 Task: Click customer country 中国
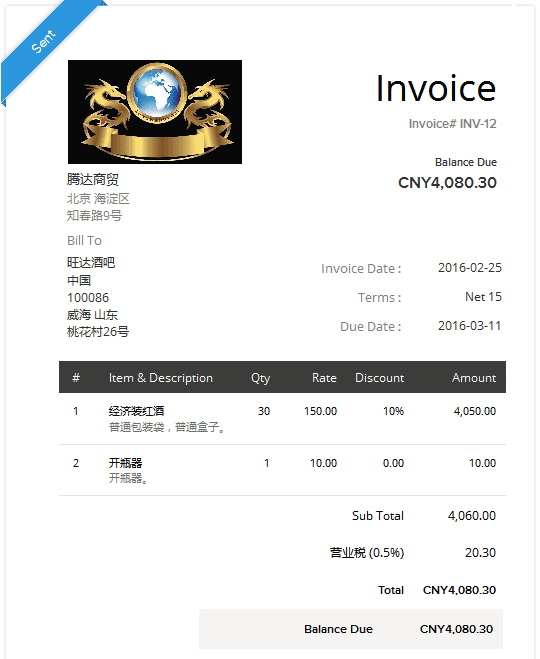(79, 280)
